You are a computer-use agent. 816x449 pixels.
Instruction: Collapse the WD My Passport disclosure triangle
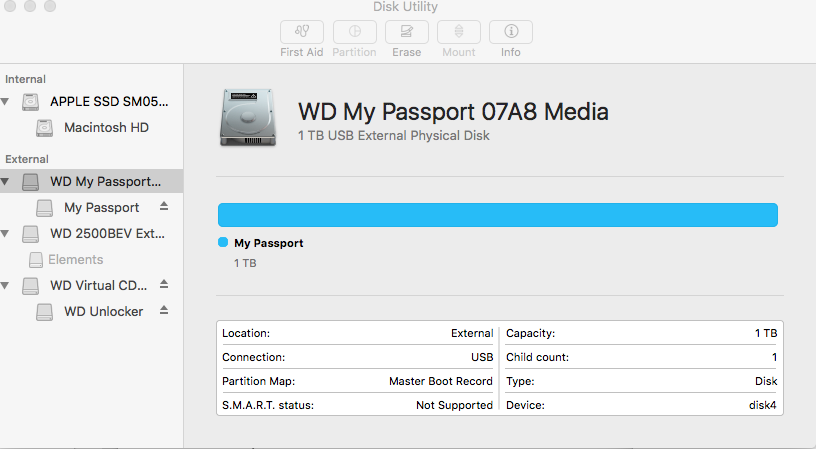pos(7,182)
